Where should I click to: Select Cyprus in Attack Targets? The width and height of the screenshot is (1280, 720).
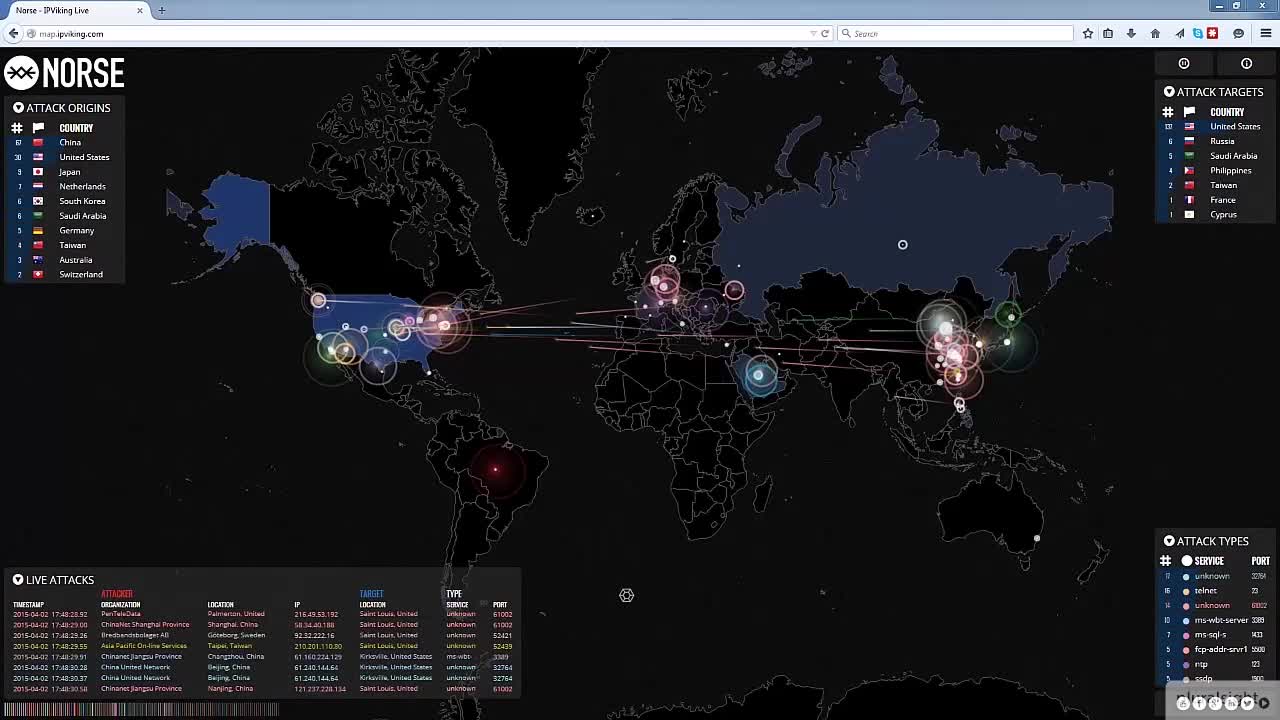pyautogui.click(x=1215, y=215)
